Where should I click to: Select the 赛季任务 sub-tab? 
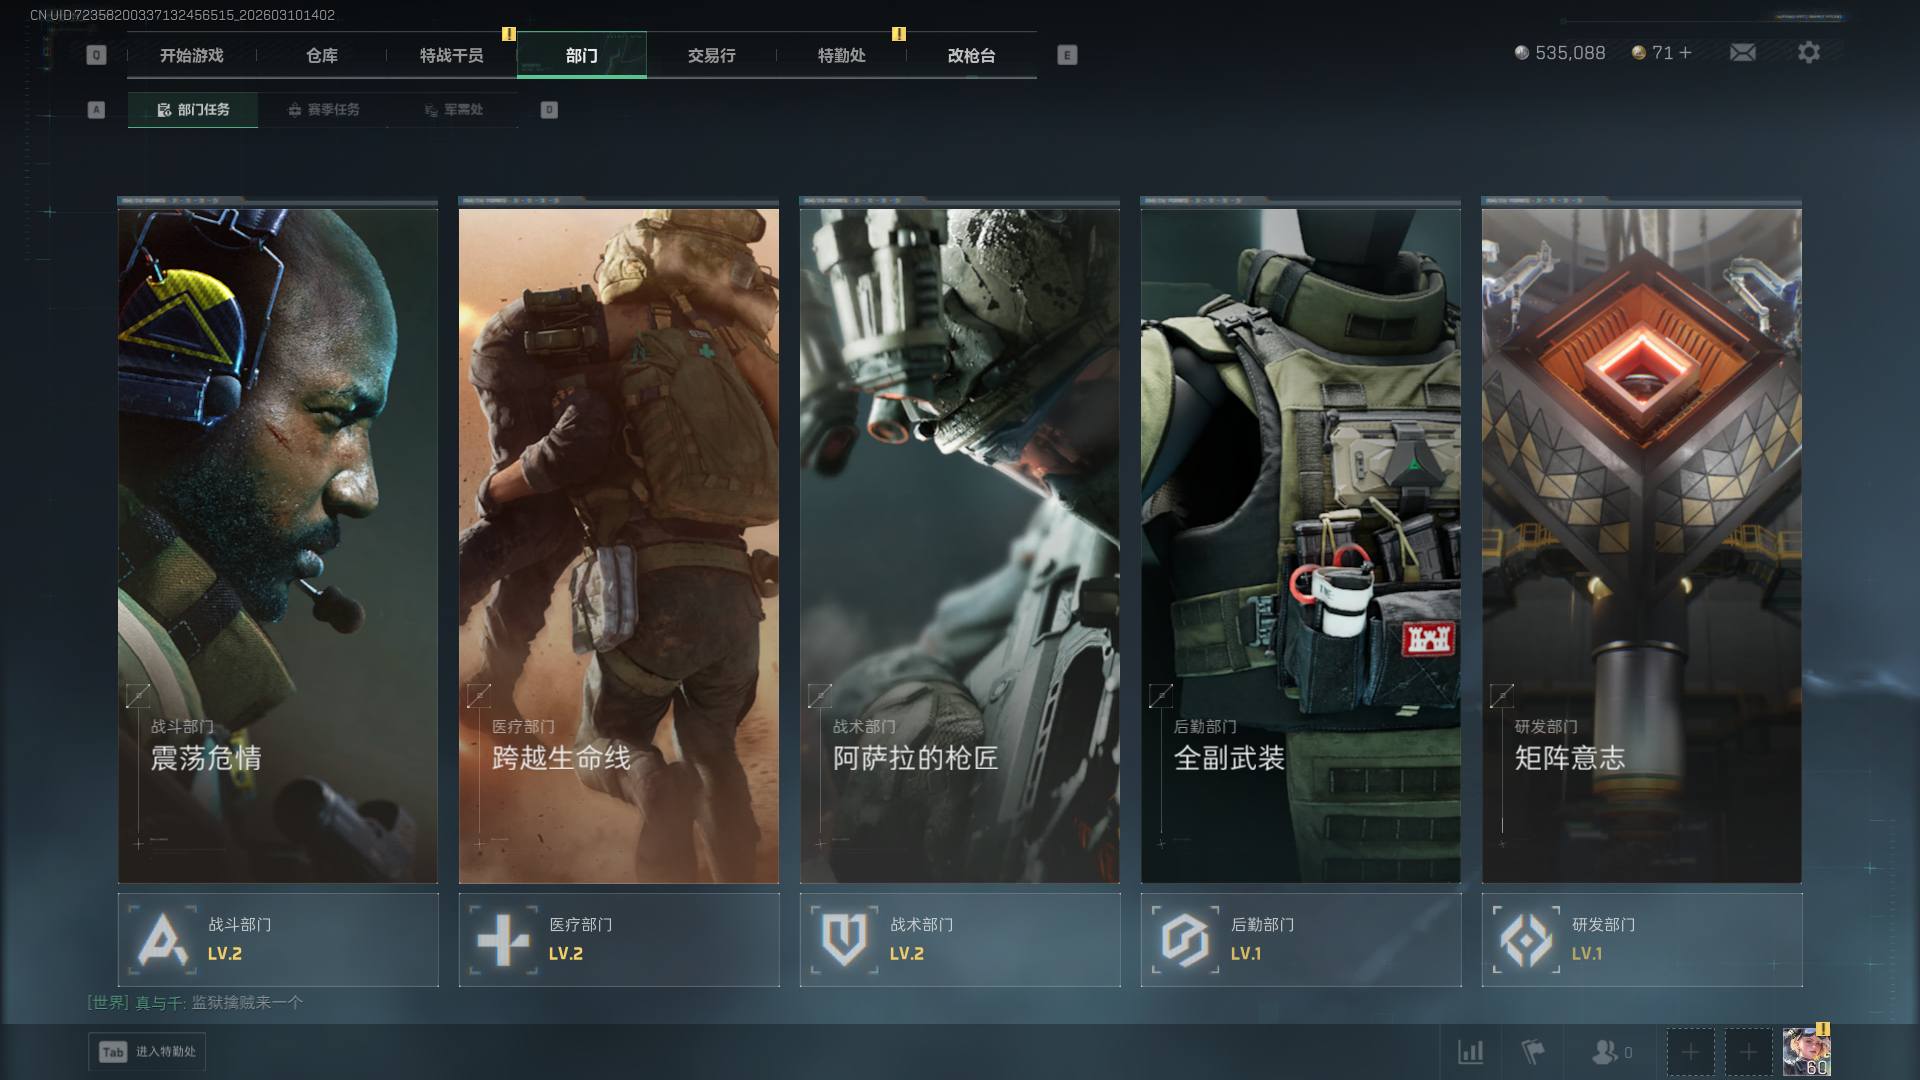coord(323,110)
